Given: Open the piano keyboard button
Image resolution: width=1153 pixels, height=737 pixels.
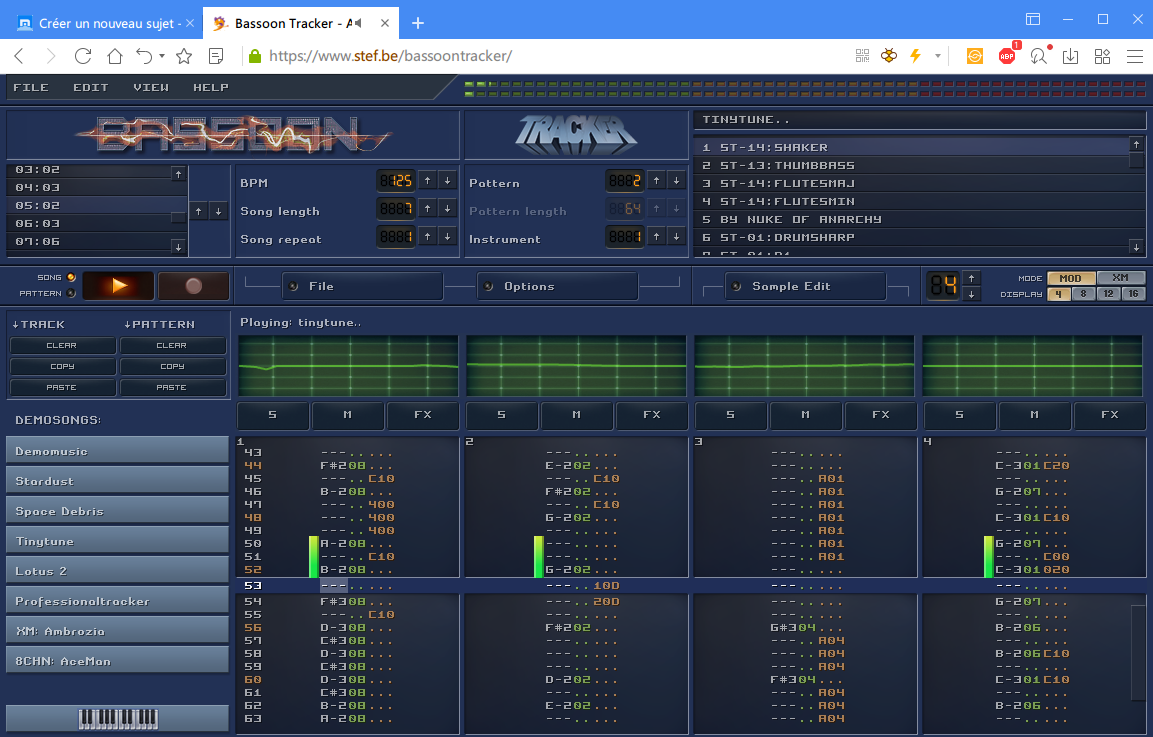Looking at the screenshot, I should pos(118,718).
